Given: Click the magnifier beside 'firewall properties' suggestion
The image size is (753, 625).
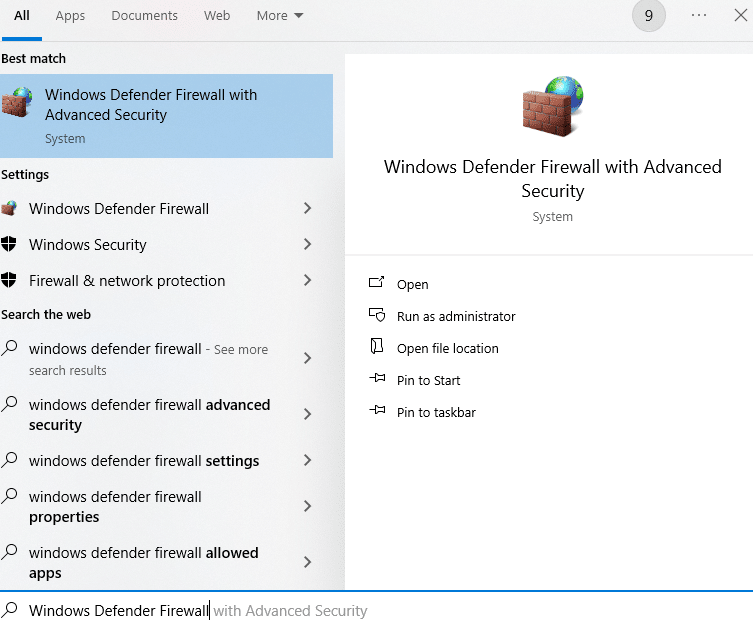Looking at the screenshot, I should tap(10, 495).
